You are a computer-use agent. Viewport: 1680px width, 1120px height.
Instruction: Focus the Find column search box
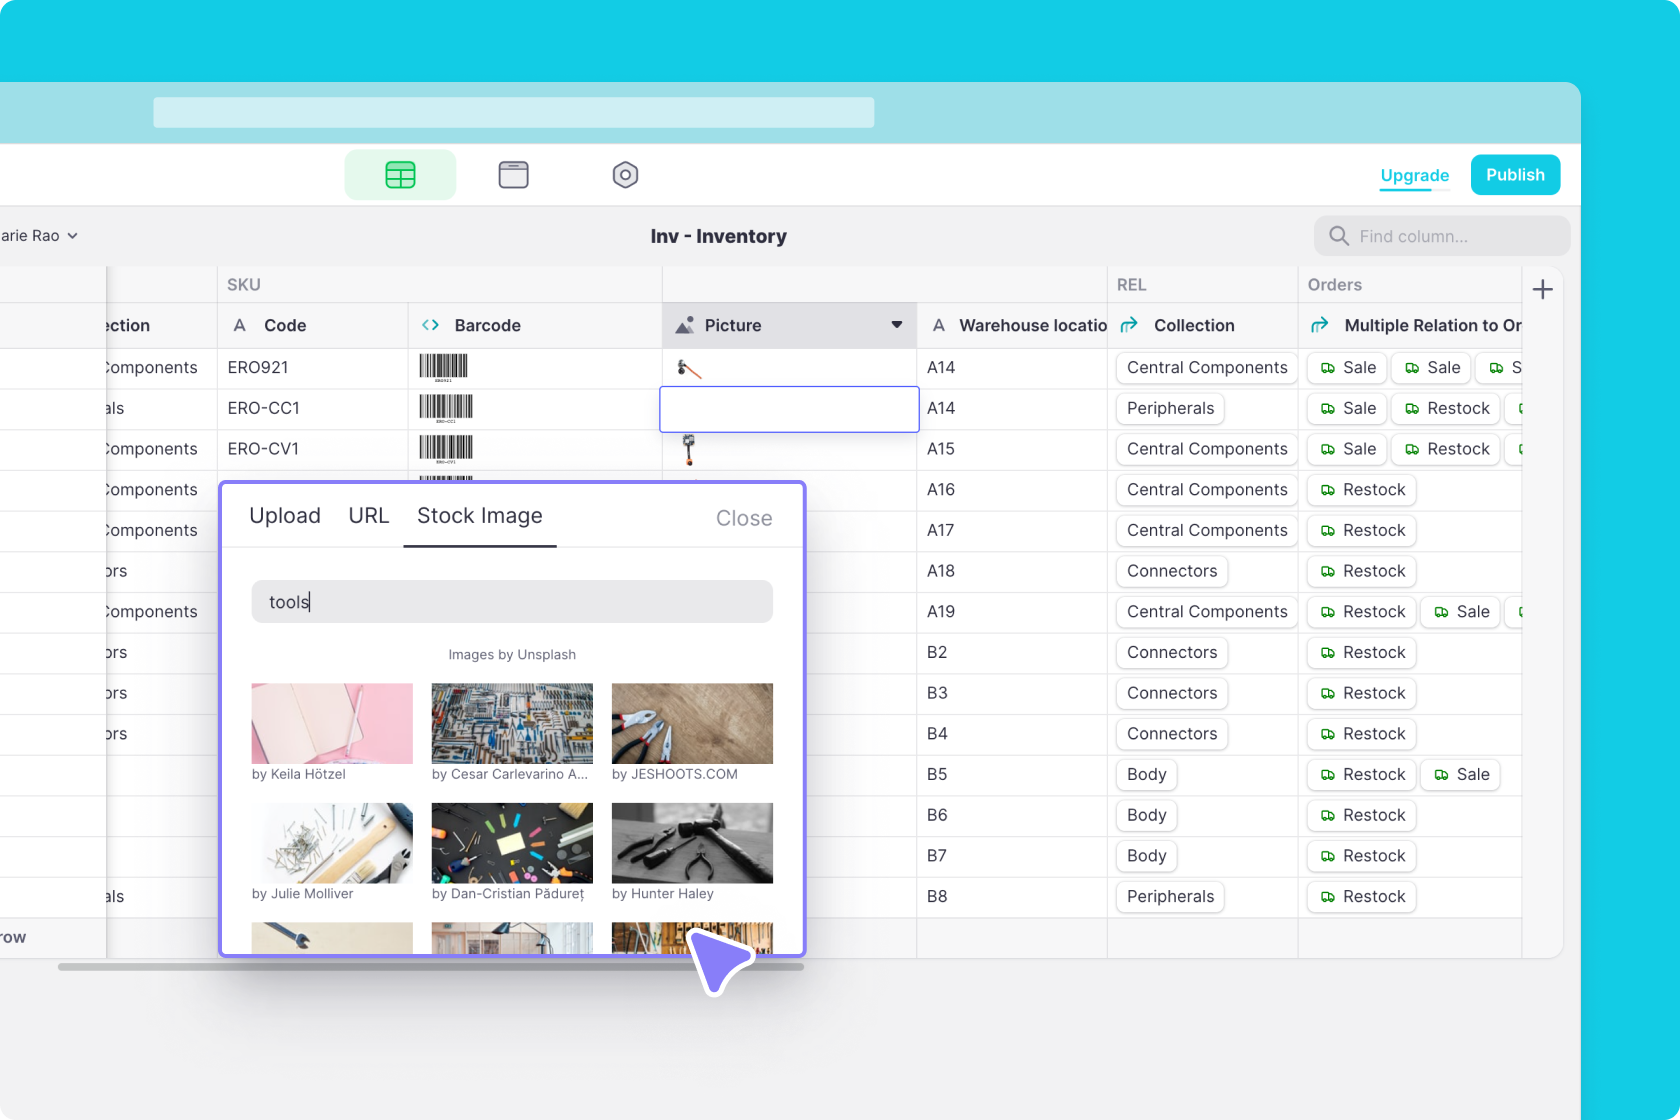pos(1441,236)
